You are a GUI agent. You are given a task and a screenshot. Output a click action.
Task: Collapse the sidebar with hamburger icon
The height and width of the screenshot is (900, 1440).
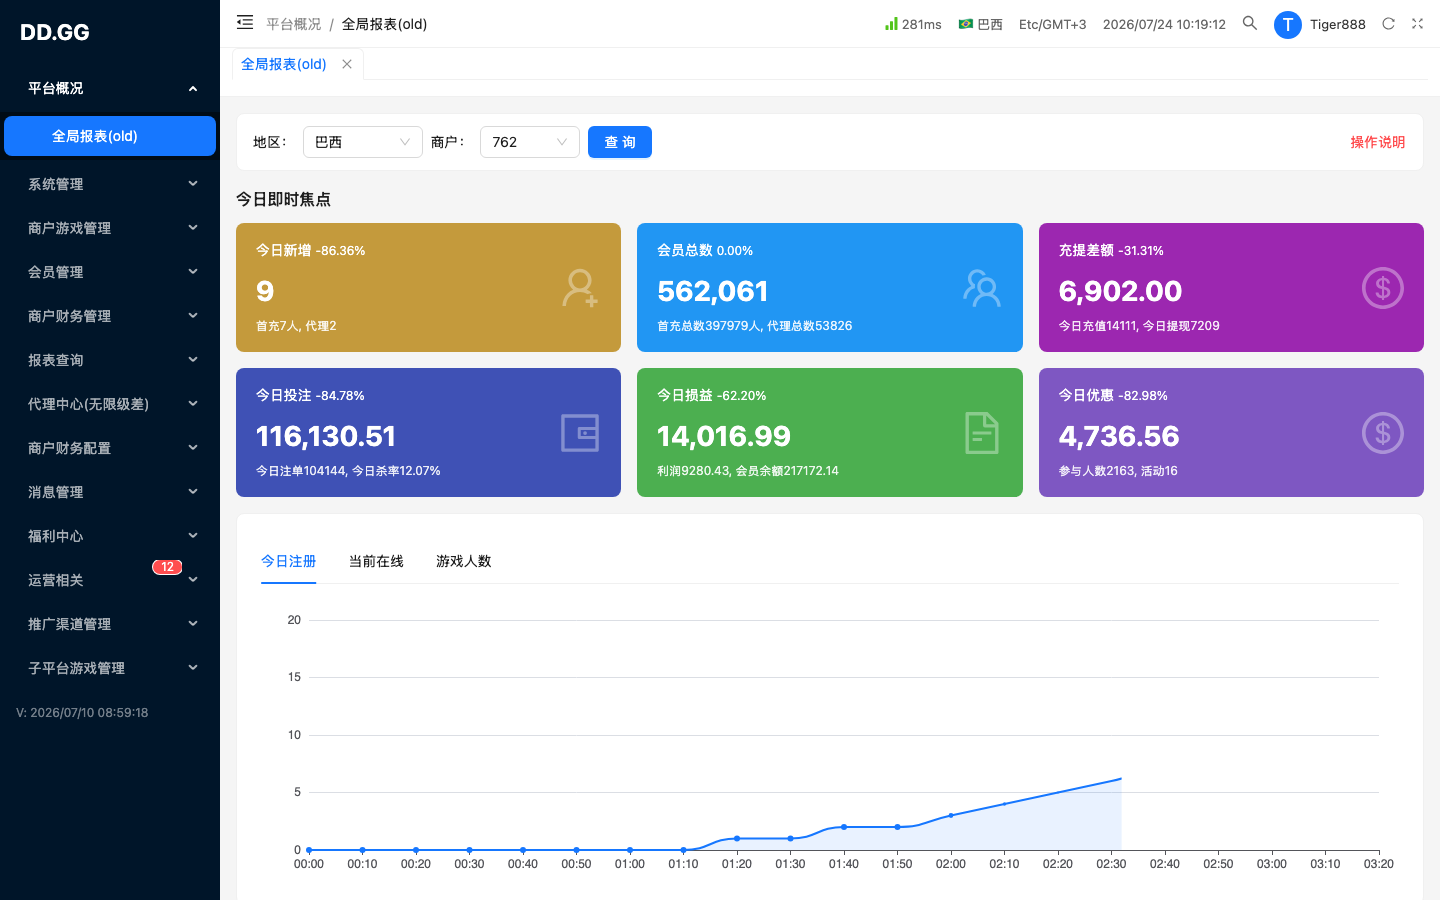245,23
